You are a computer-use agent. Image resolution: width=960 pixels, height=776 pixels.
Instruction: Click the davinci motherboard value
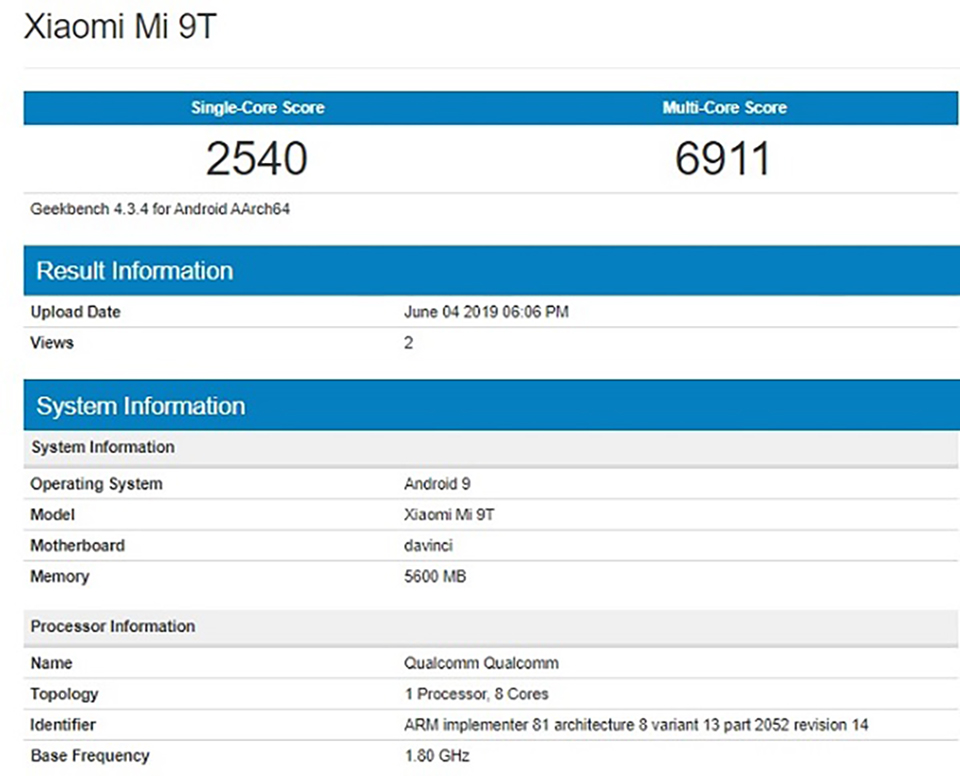pyautogui.click(x=428, y=545)
